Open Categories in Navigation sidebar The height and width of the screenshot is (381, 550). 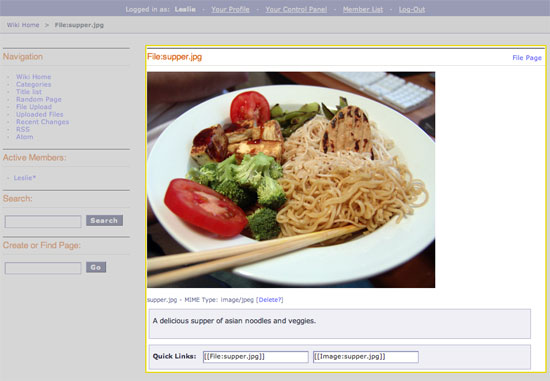(x=33, y=84)
